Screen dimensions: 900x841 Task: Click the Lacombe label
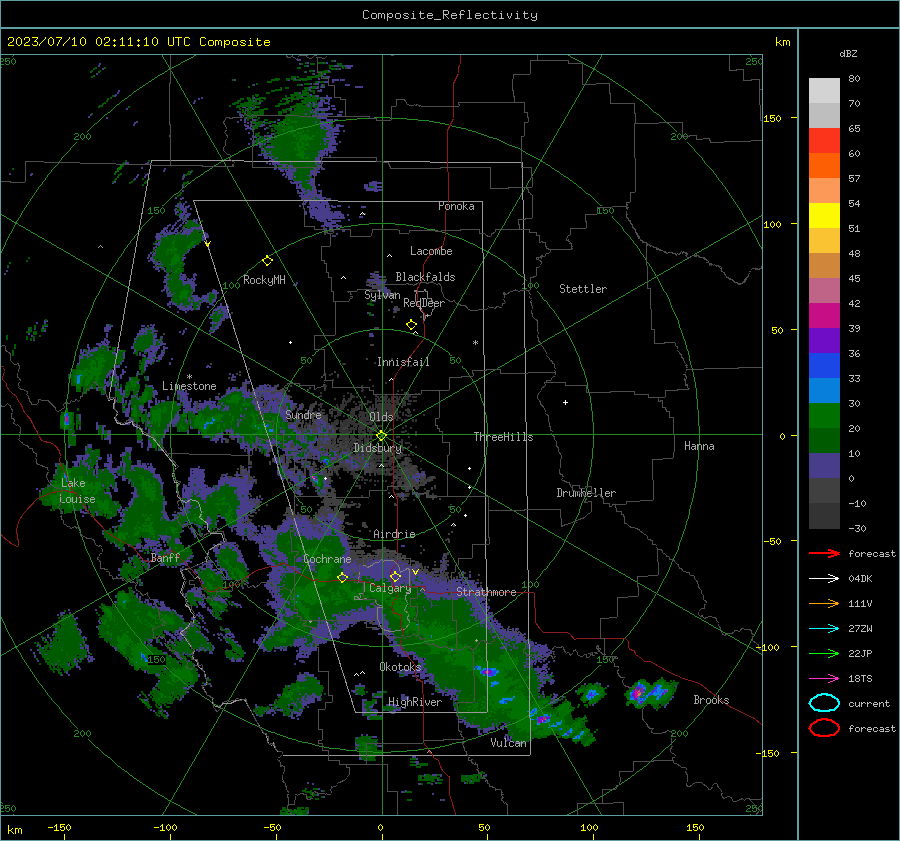click(431, 251)
